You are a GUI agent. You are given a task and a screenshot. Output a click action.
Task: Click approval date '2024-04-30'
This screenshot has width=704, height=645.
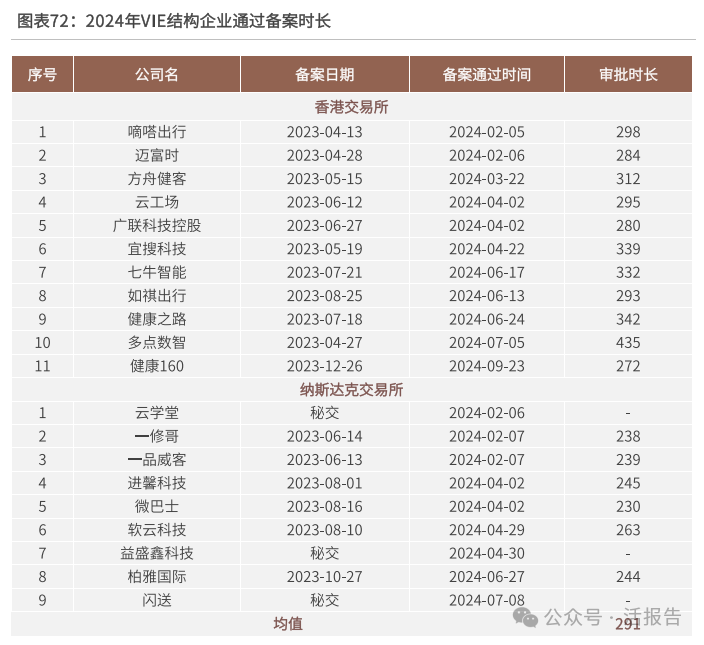(487, 553)
